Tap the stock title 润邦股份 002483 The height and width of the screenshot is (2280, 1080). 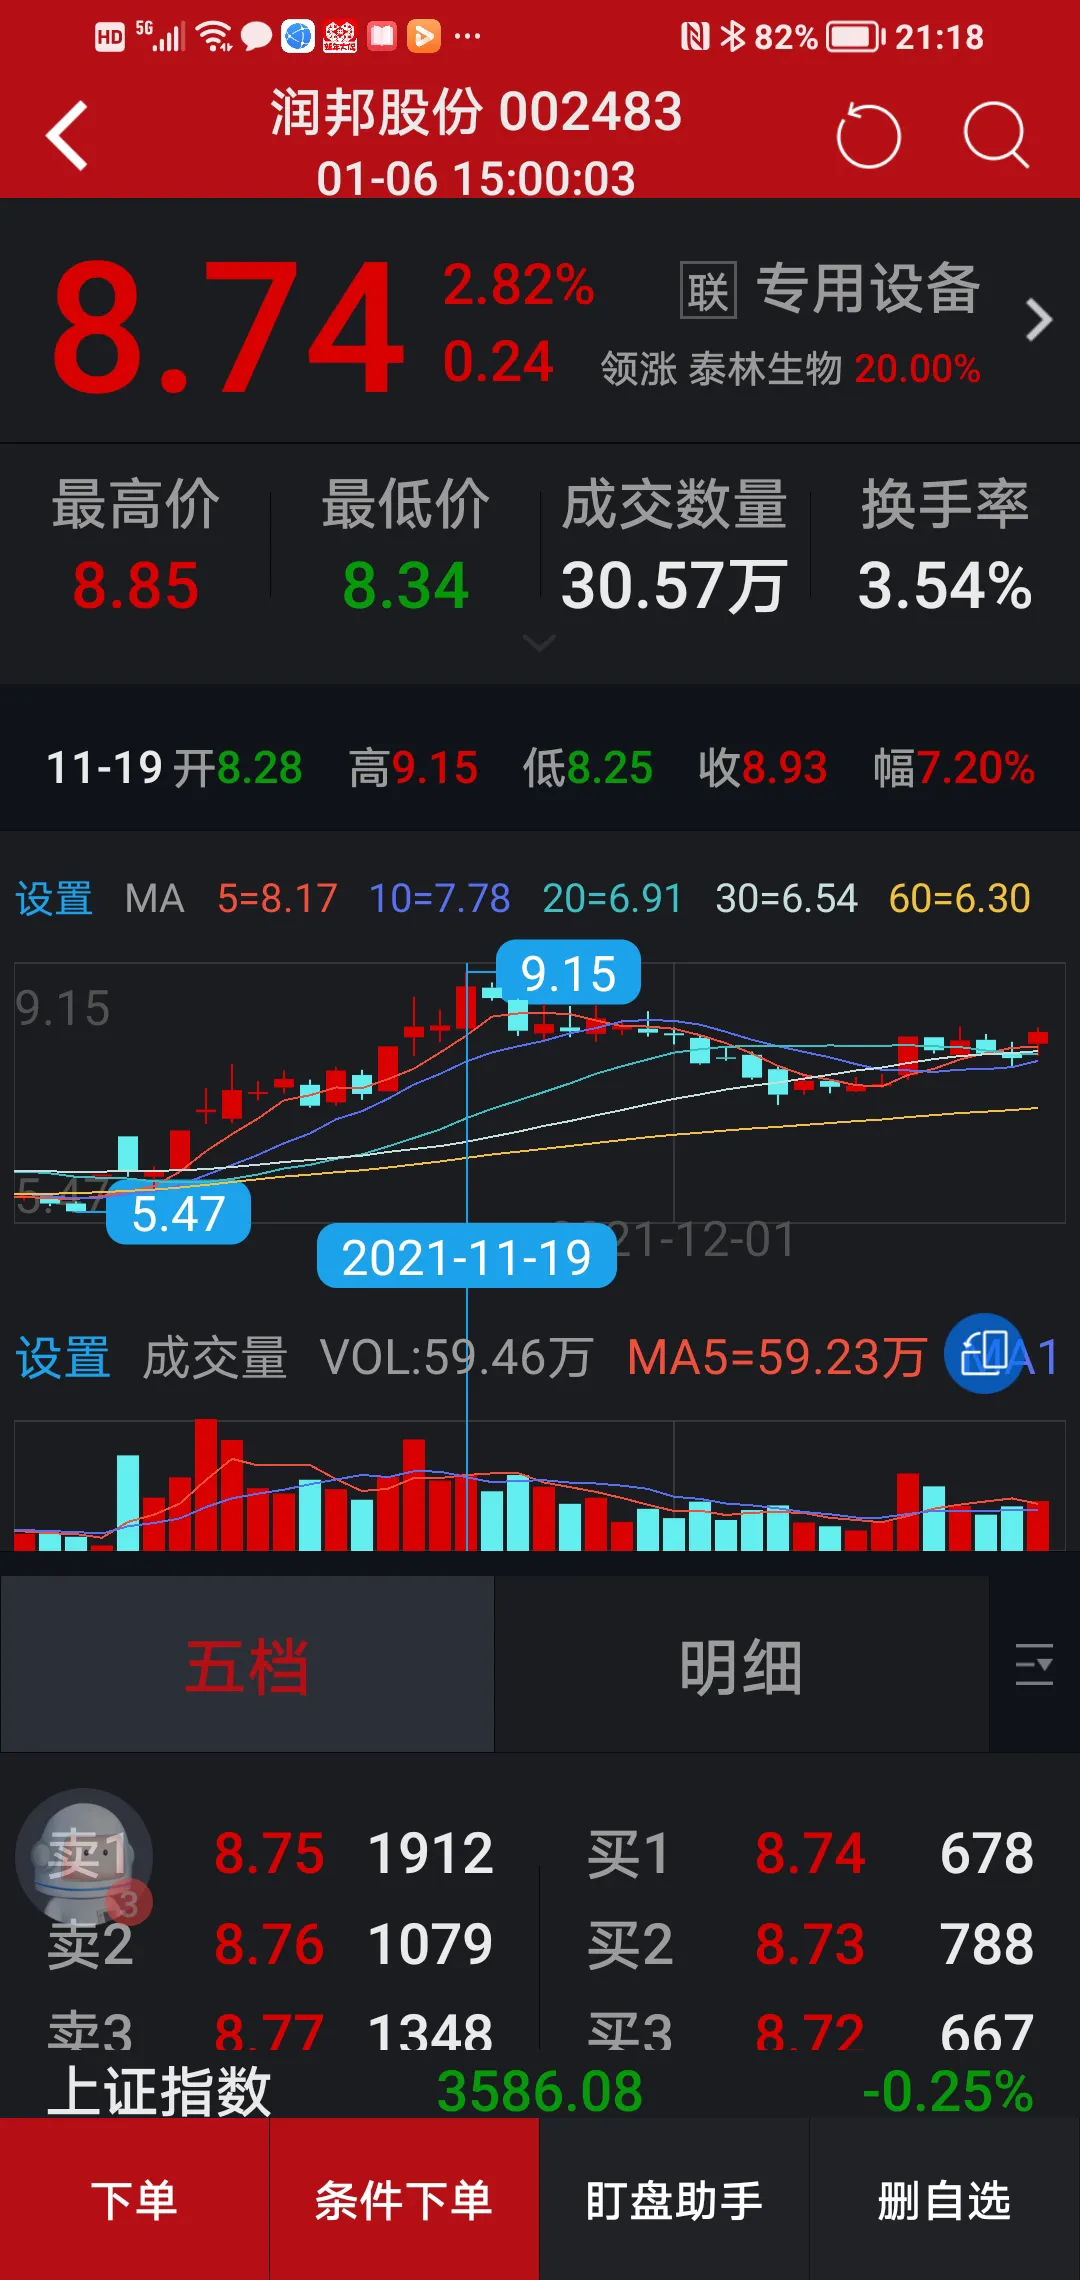click(476, 111)
